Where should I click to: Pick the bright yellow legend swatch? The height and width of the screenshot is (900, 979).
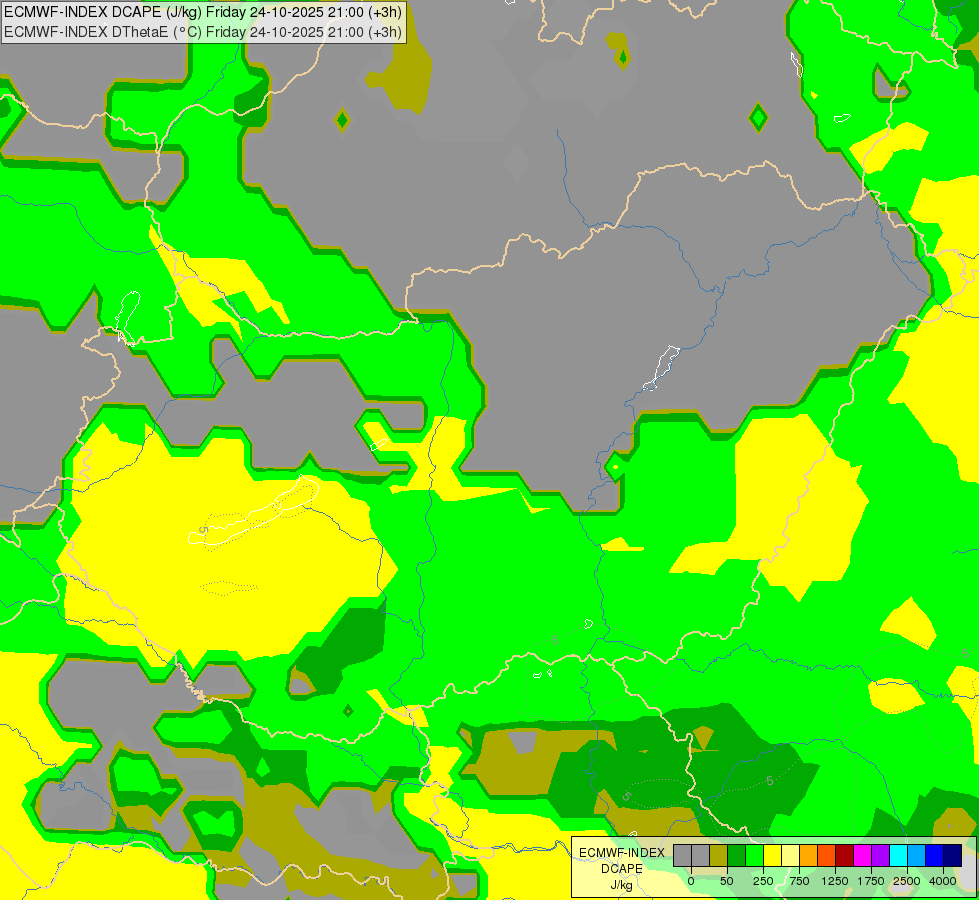pyautogui.click(x=773, y=856)
